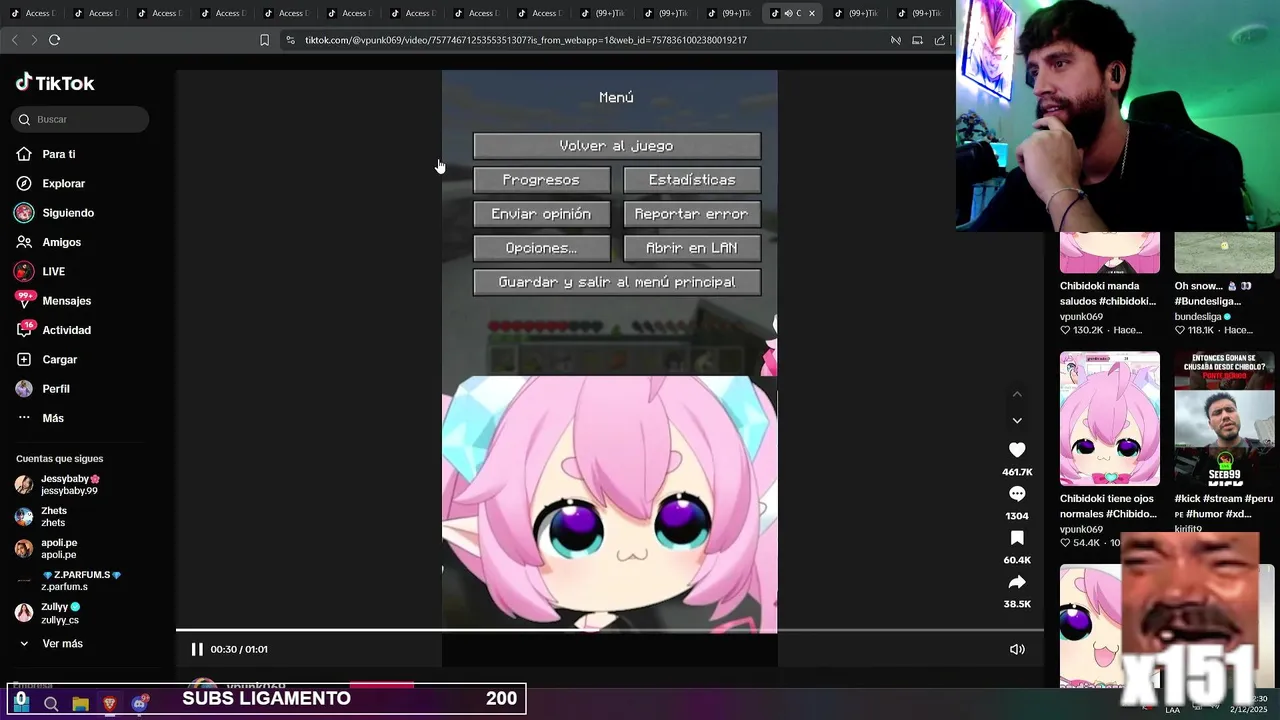Go to Perfil page
Image resolution: width=1280 pixels, height=720 pixels.
[56, 388]
